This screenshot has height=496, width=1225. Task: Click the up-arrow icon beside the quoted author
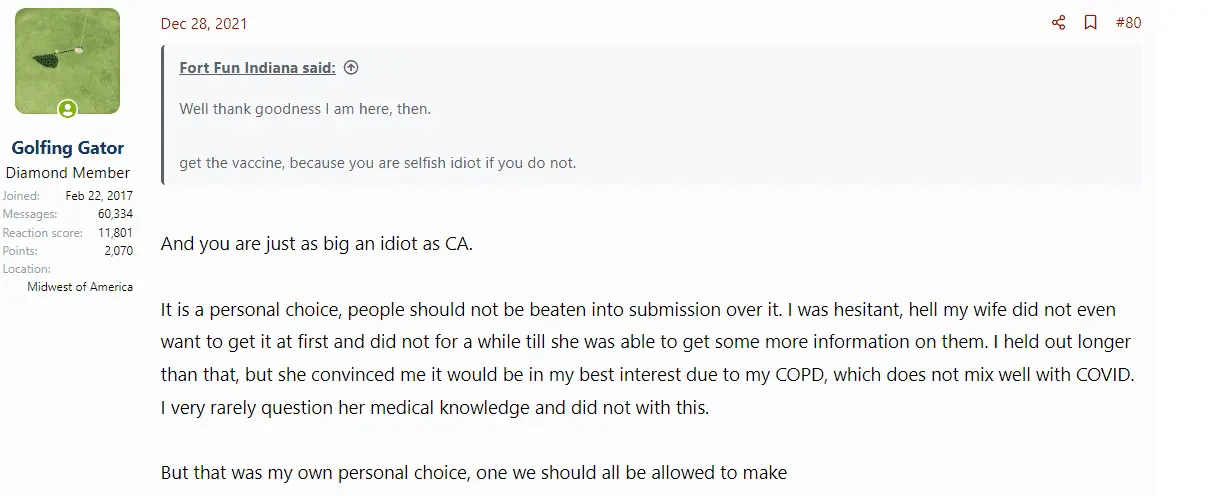350,68
